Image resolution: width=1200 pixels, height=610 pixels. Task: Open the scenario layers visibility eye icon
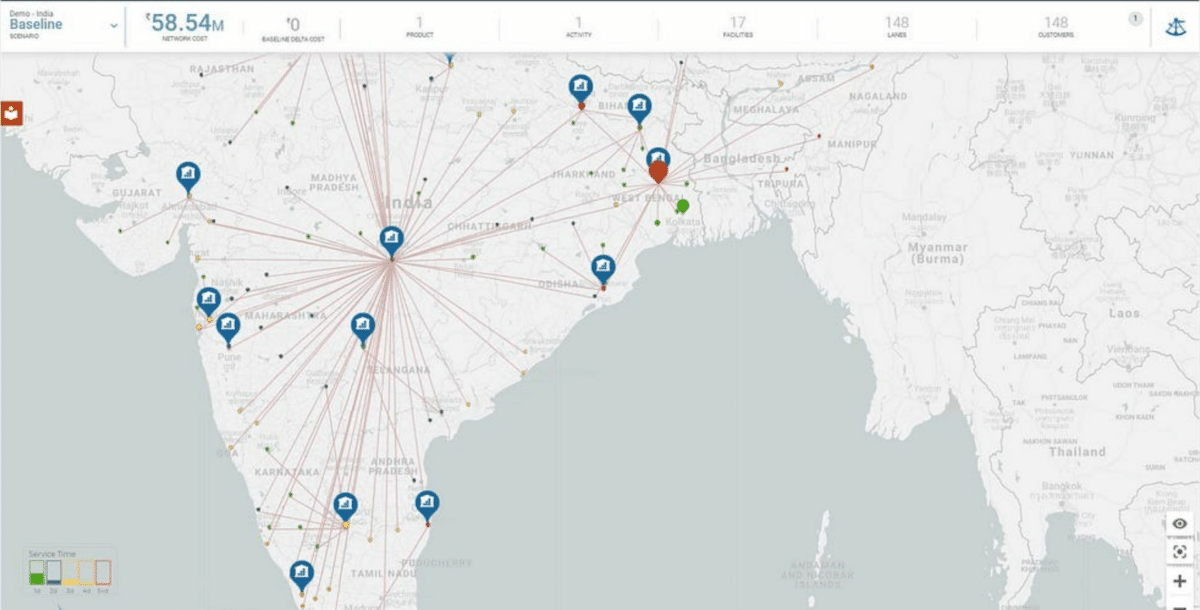pos(1180,523)
